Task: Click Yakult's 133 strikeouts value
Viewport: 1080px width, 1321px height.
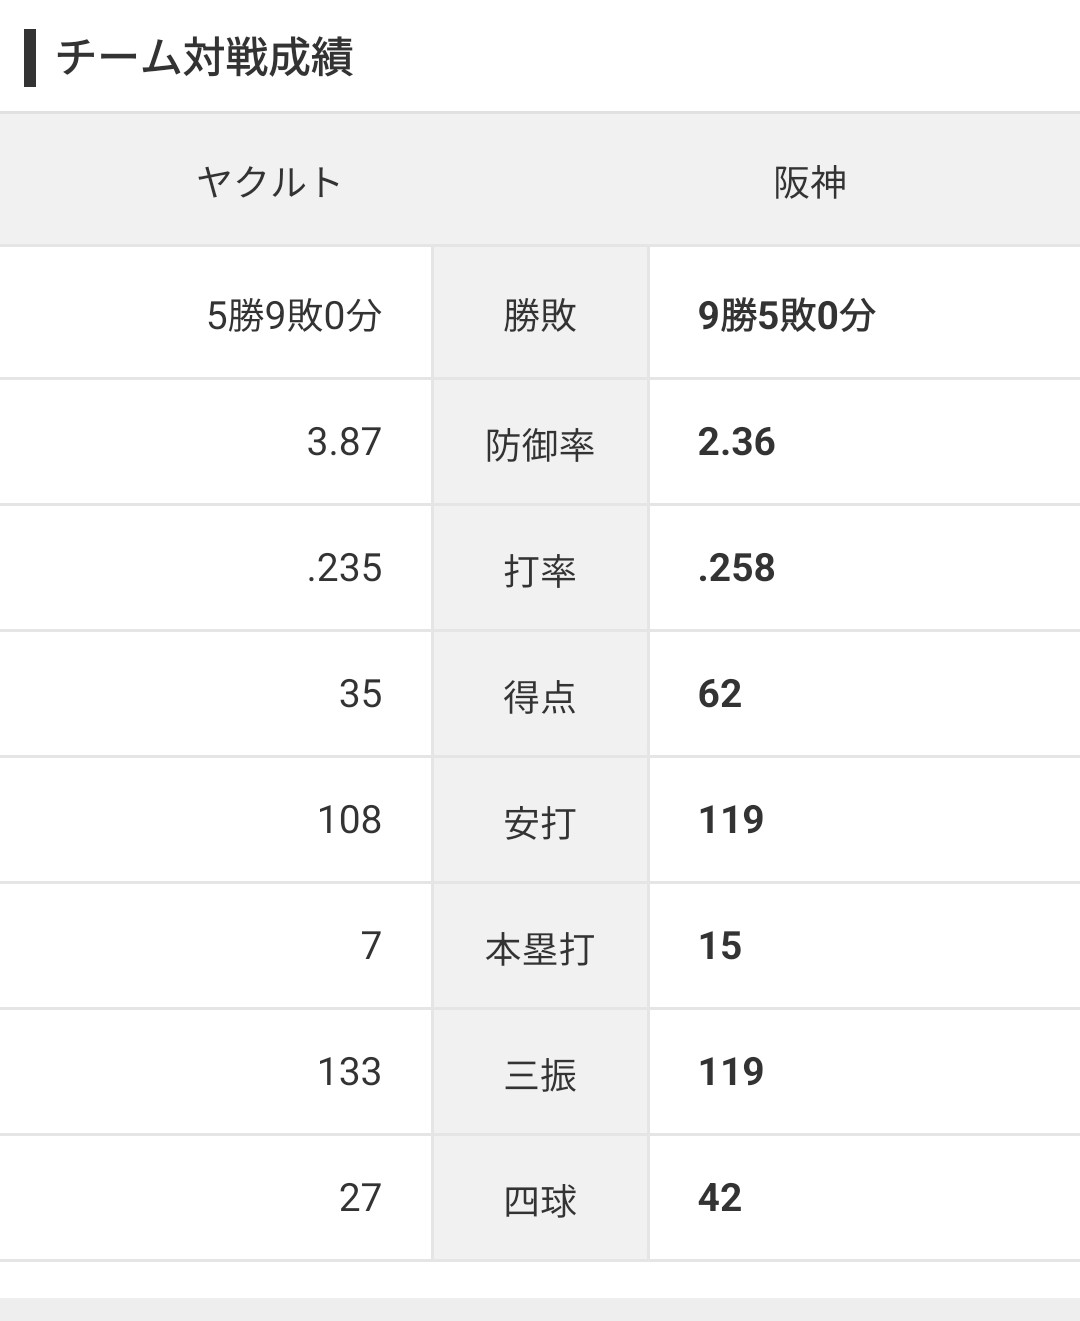Action: click(x=350, y=1072)
